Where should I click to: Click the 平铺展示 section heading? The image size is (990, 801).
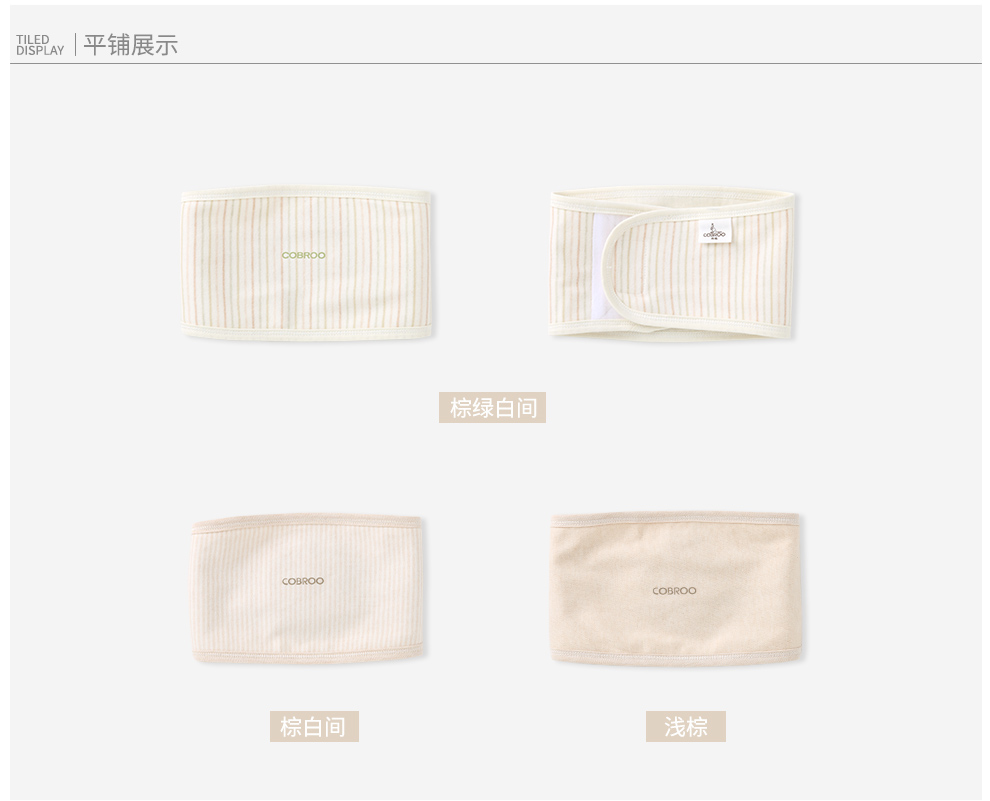coord(131,45)
